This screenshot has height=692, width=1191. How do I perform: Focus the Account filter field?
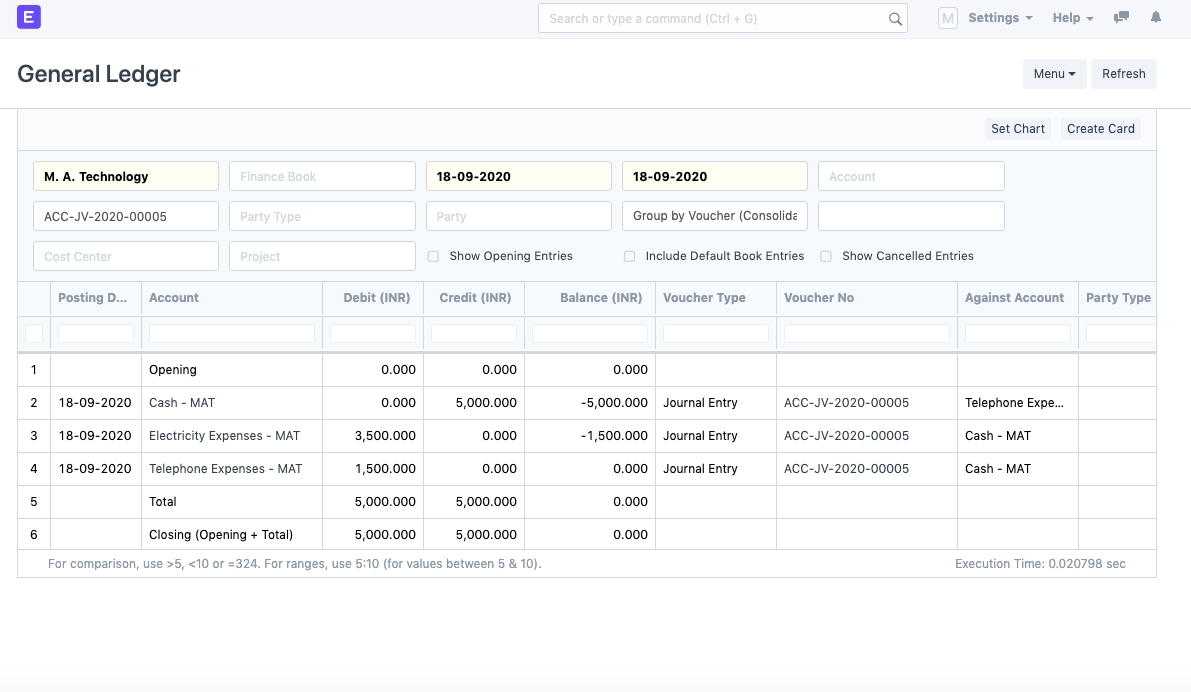point(910,176)
